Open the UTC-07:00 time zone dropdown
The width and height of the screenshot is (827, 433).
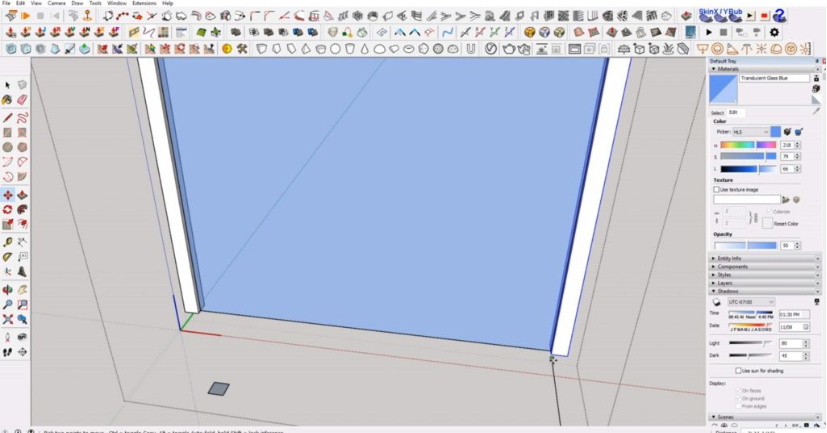coord(751,302)
